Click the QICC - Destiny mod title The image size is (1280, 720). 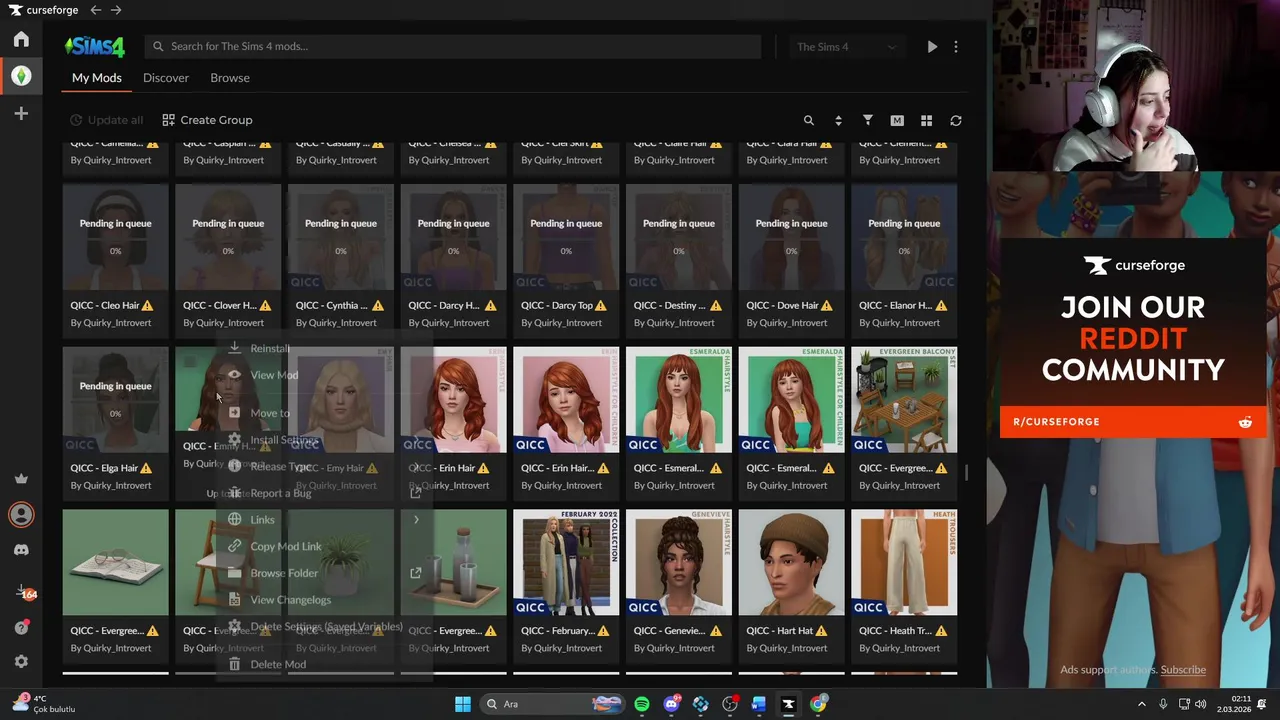(671, 305)
